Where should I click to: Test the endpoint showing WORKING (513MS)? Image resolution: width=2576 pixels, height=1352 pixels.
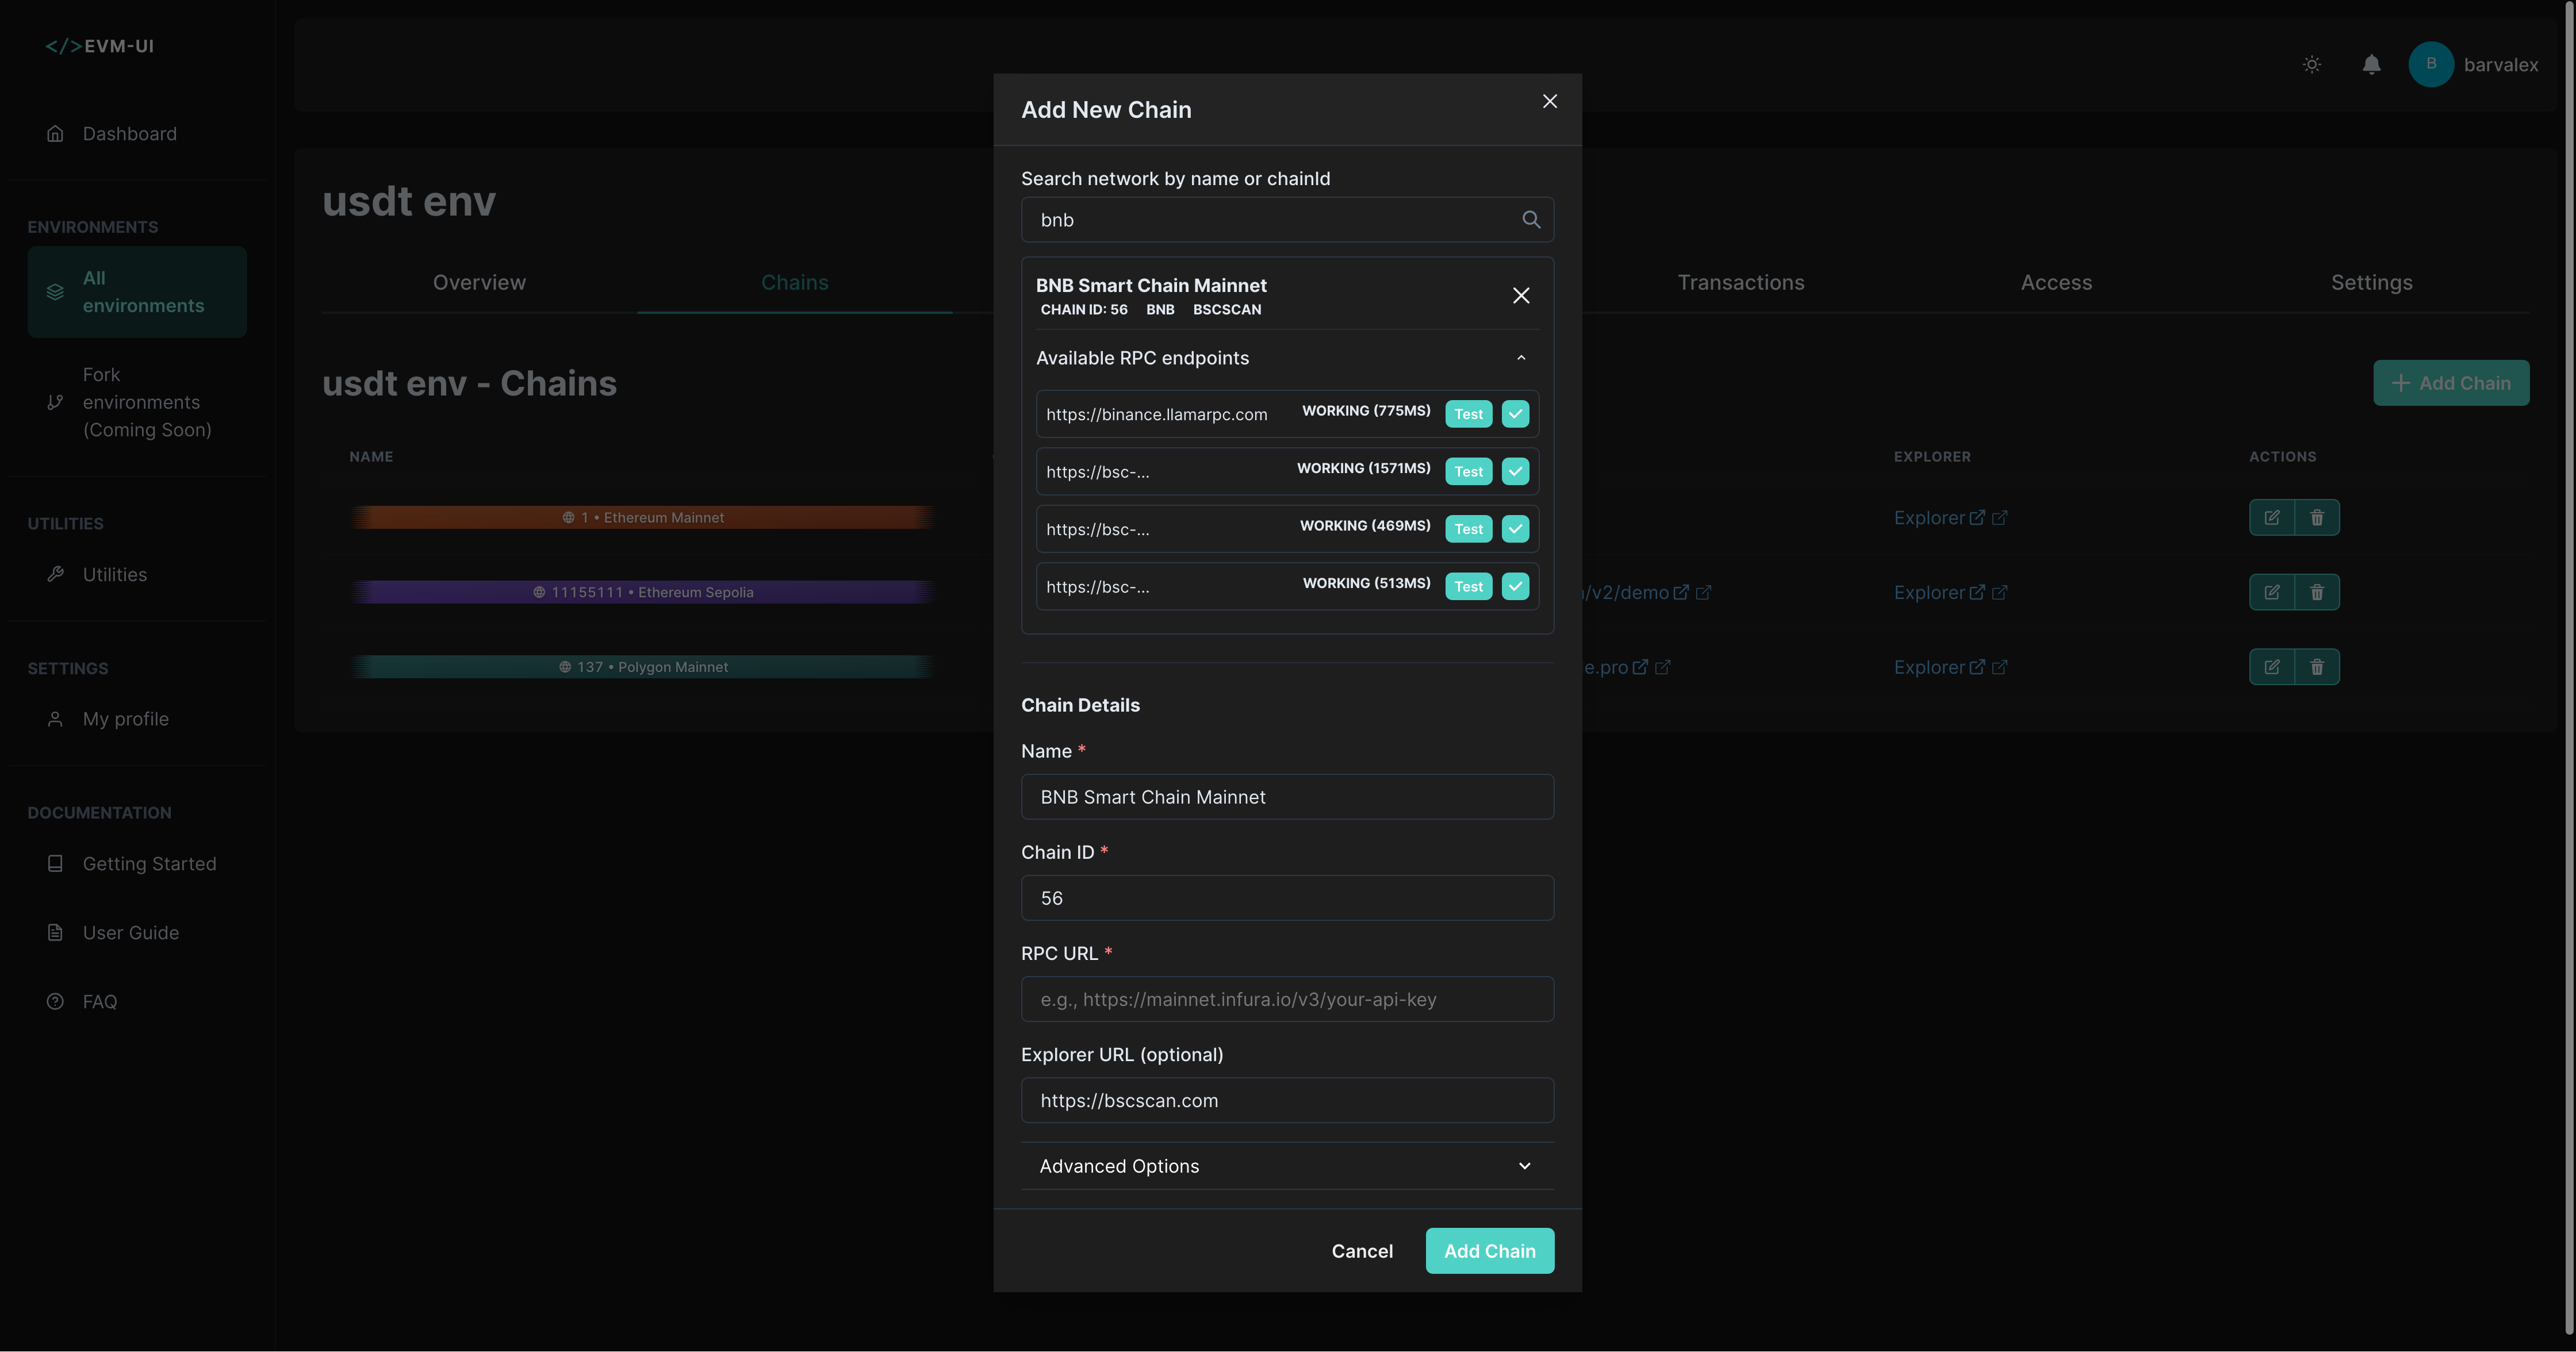1468,587
